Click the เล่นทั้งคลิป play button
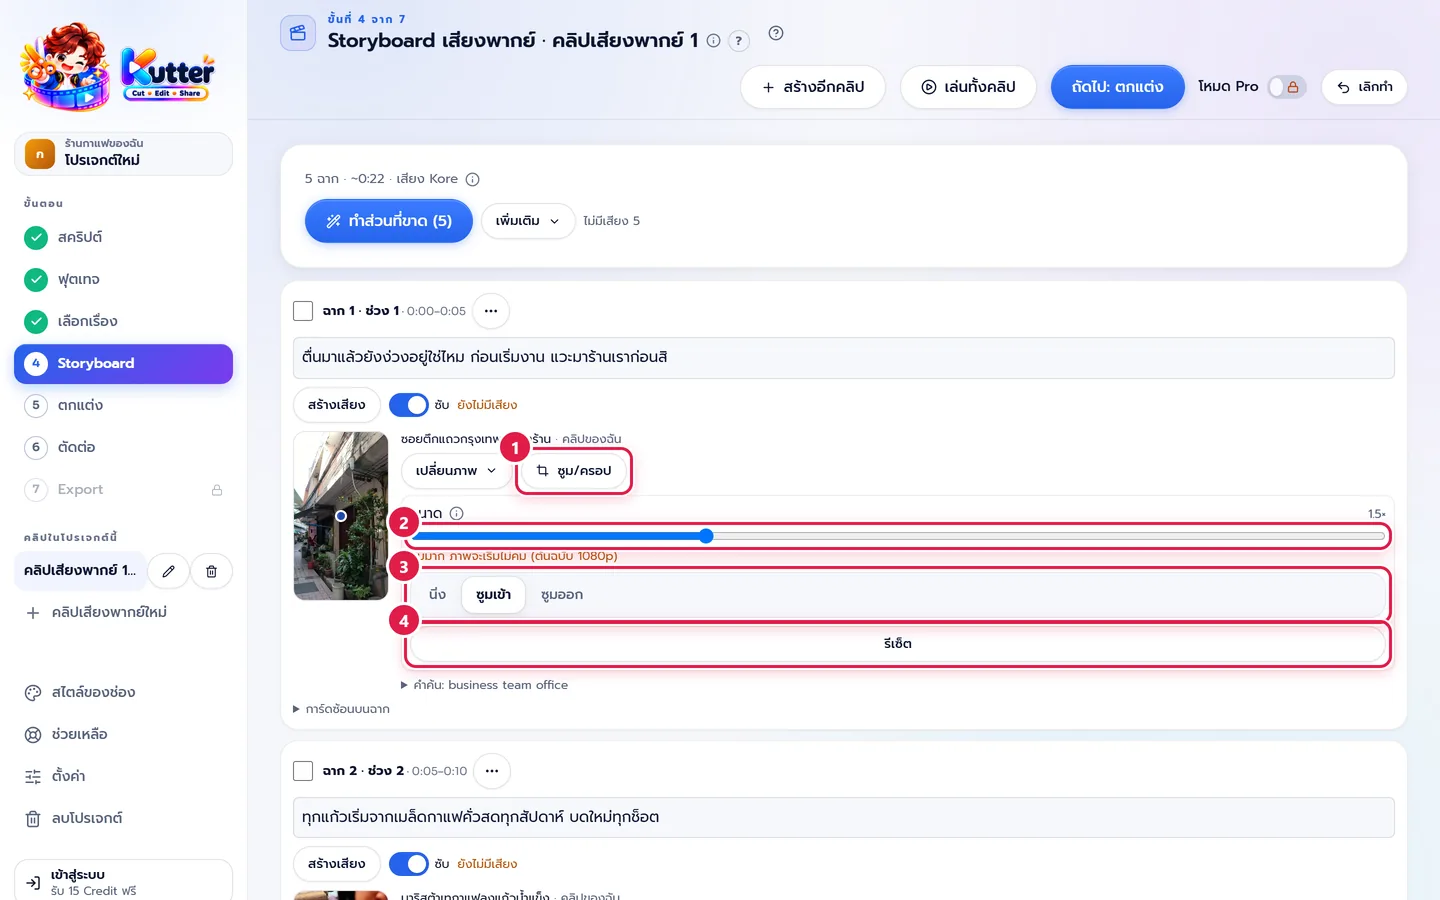The width and height of the screenshot is (1440, 900). (968, 87)
